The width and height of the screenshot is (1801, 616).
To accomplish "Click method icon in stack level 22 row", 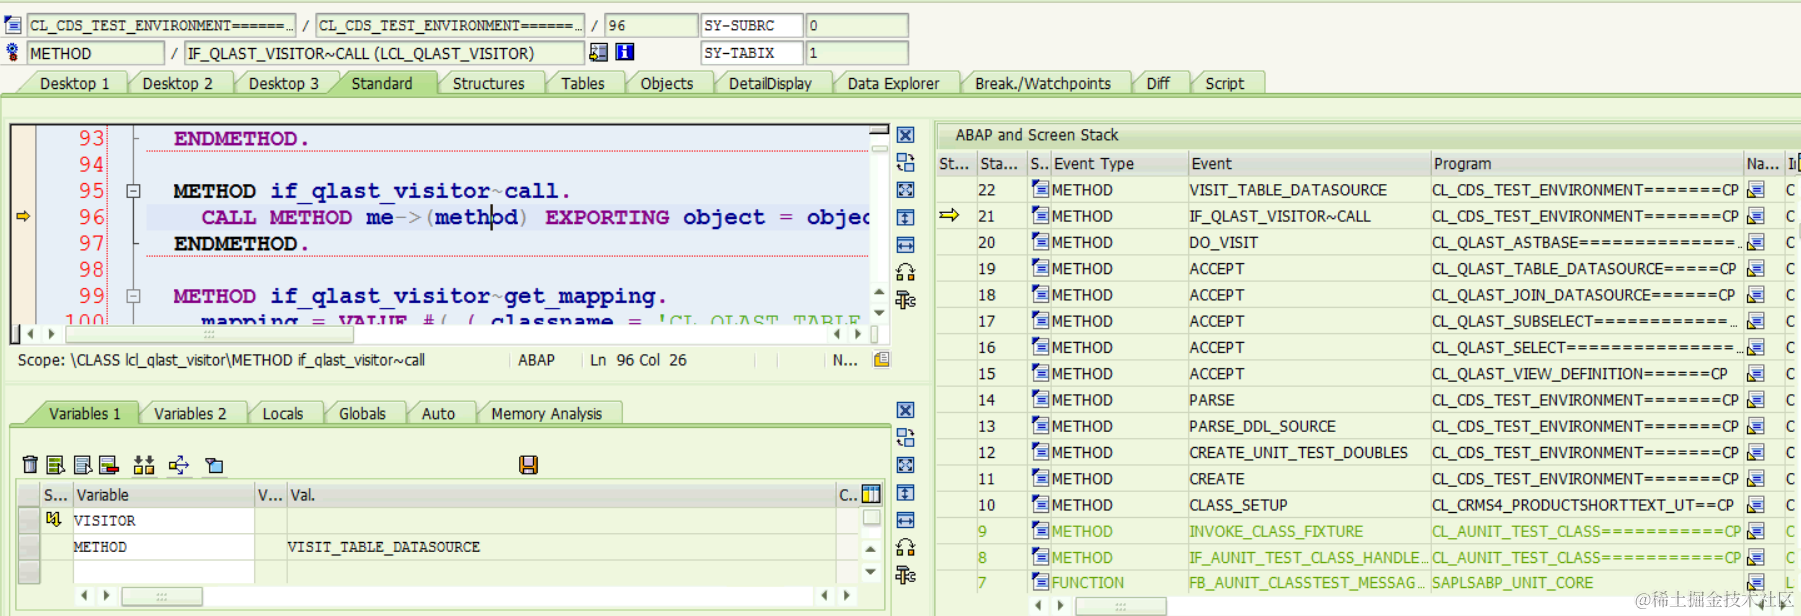I will coord(1040,189).
